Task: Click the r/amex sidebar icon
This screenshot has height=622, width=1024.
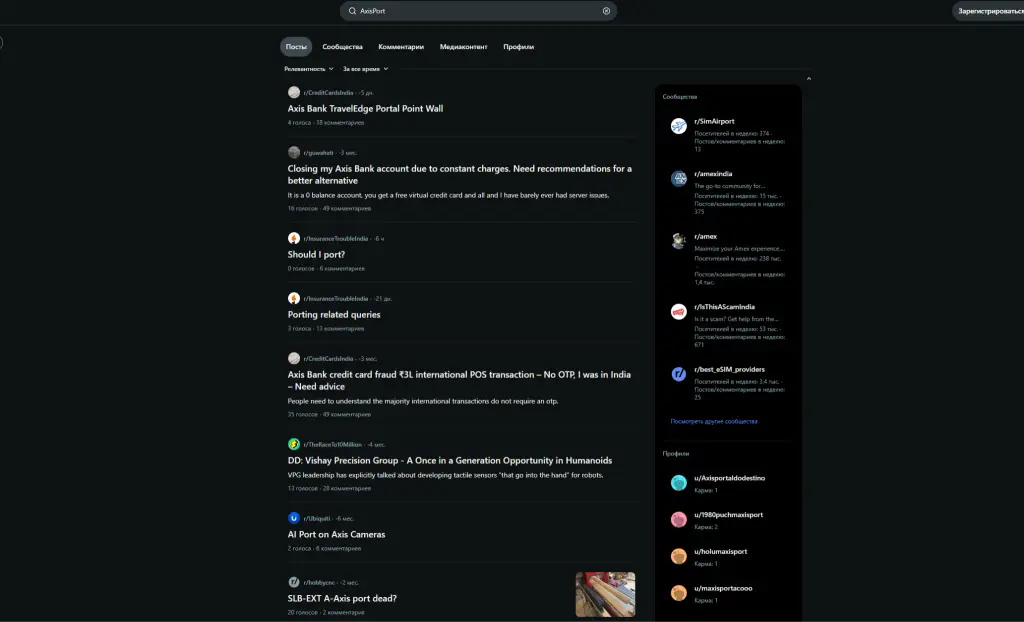Action: click(x=679, y=241)
